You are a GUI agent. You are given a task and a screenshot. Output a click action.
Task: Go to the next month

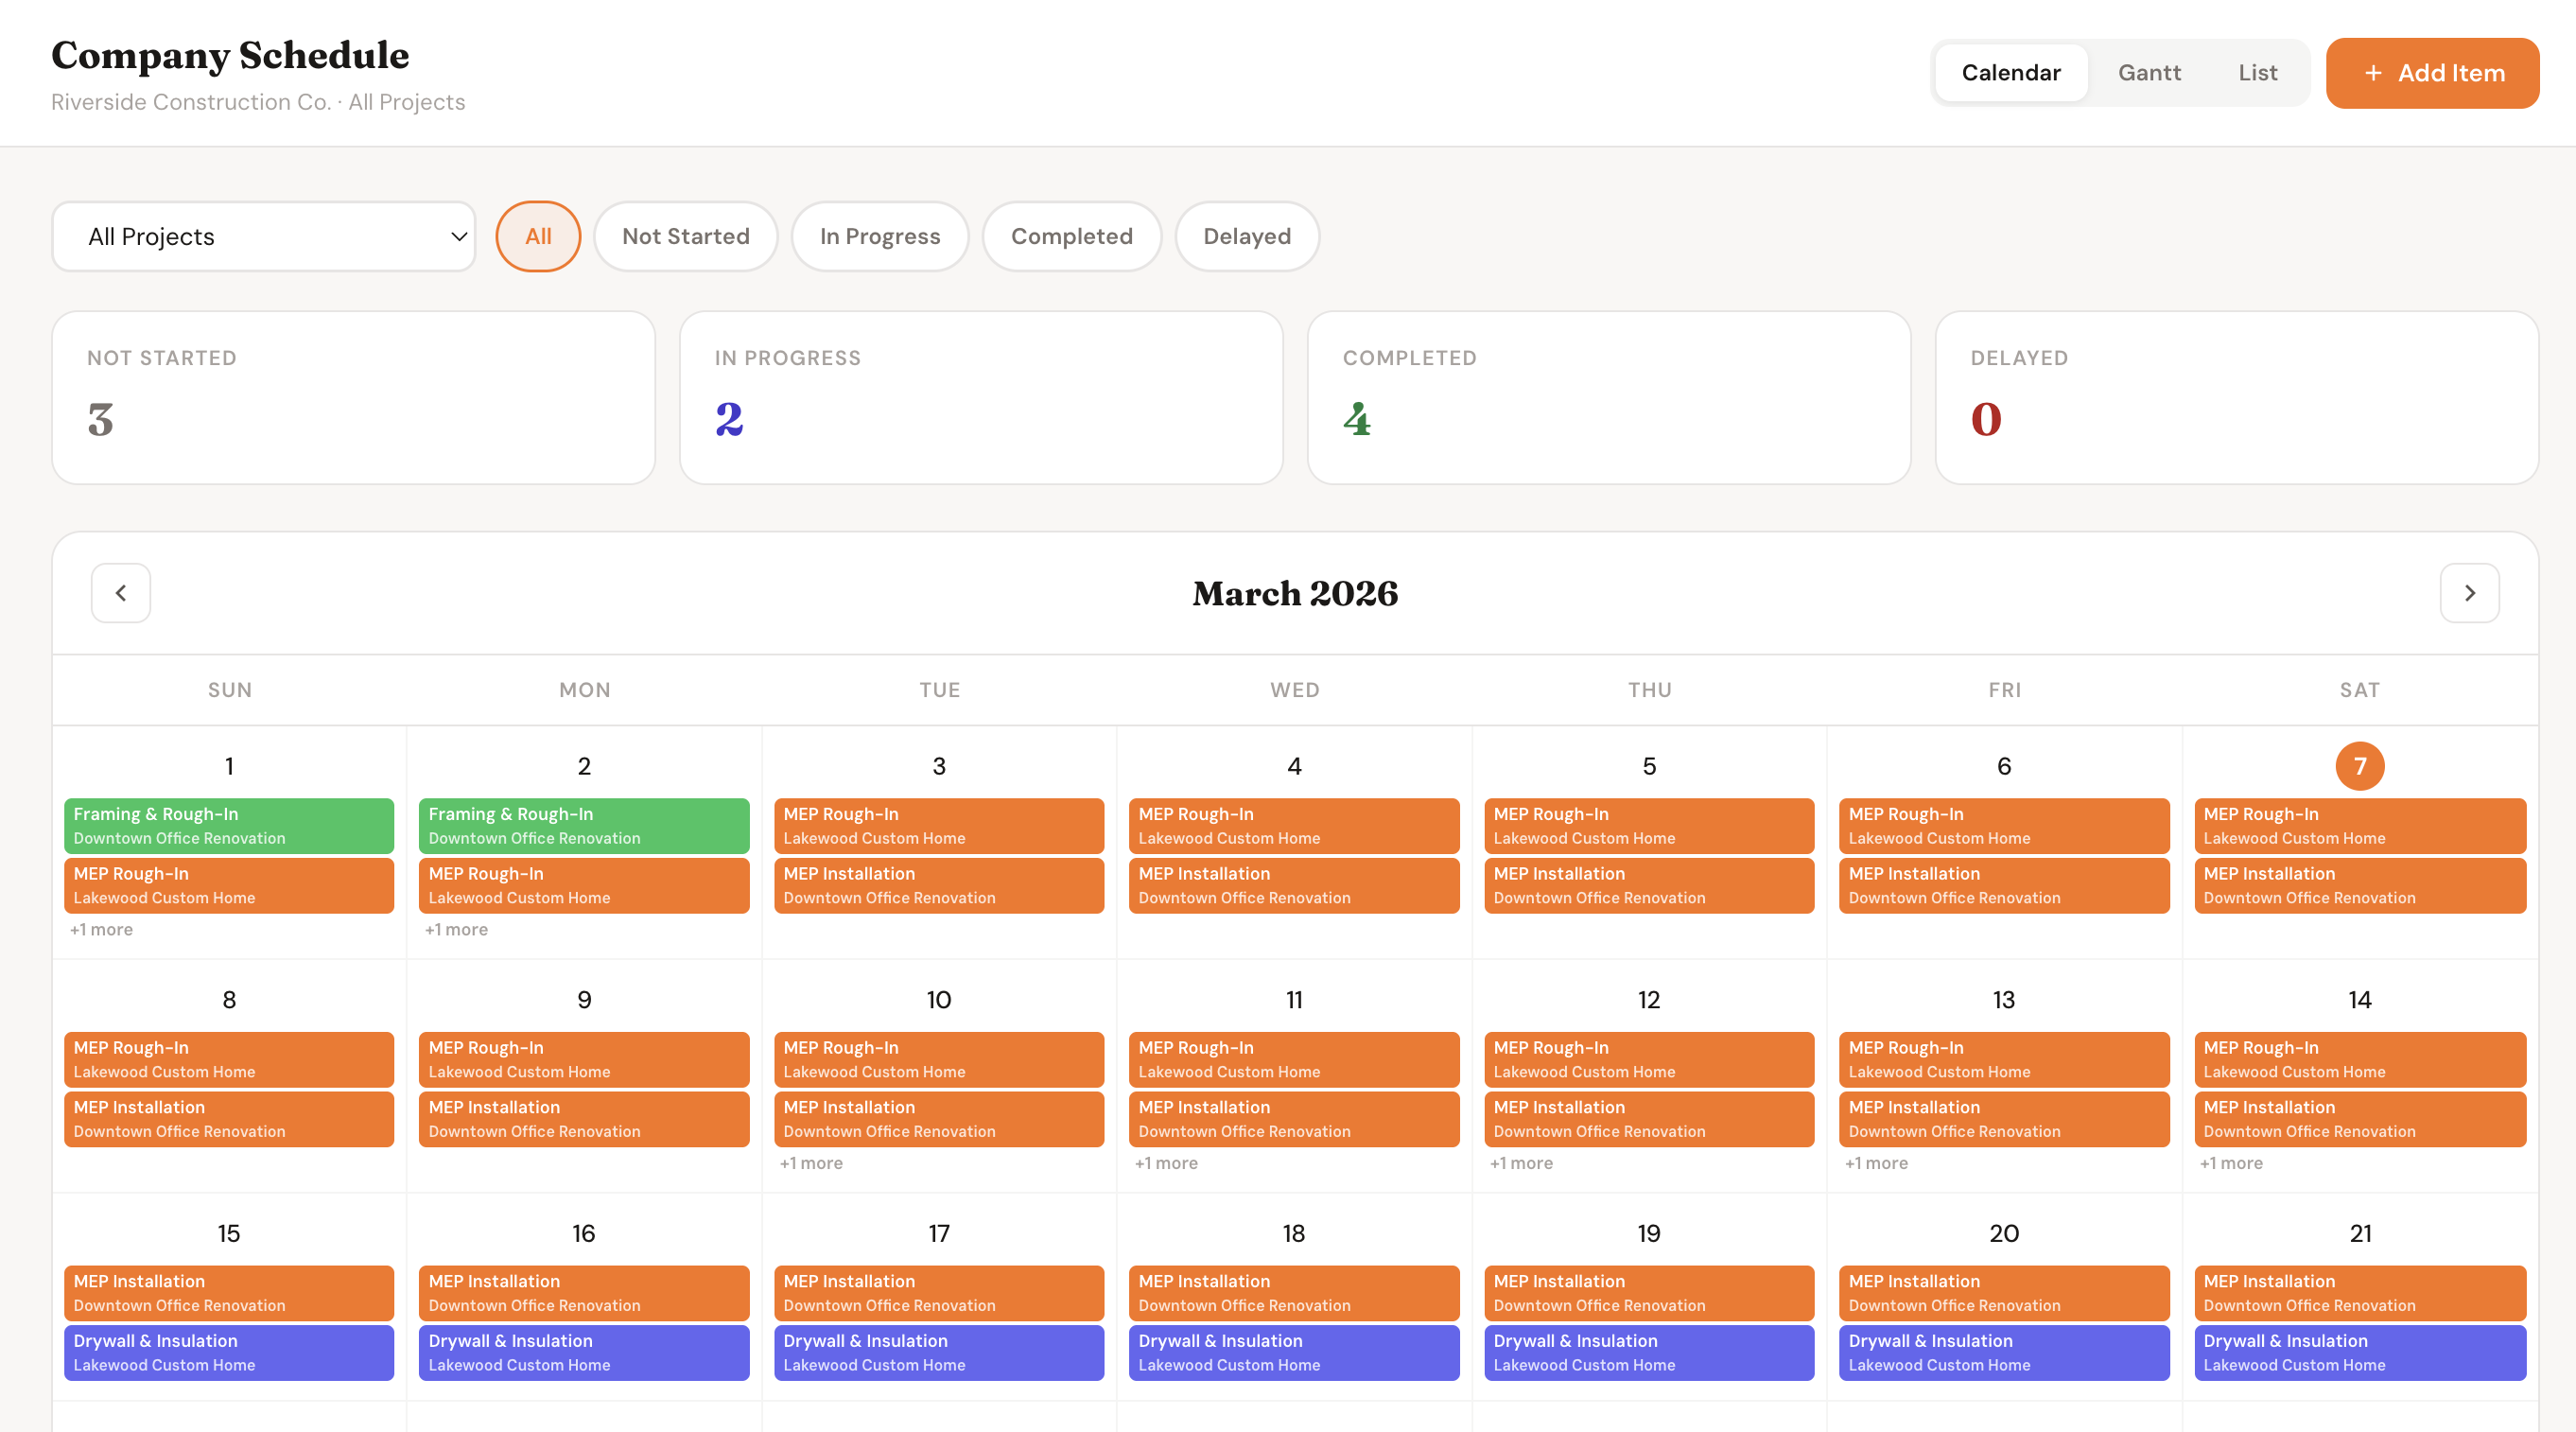(2469, 592)
